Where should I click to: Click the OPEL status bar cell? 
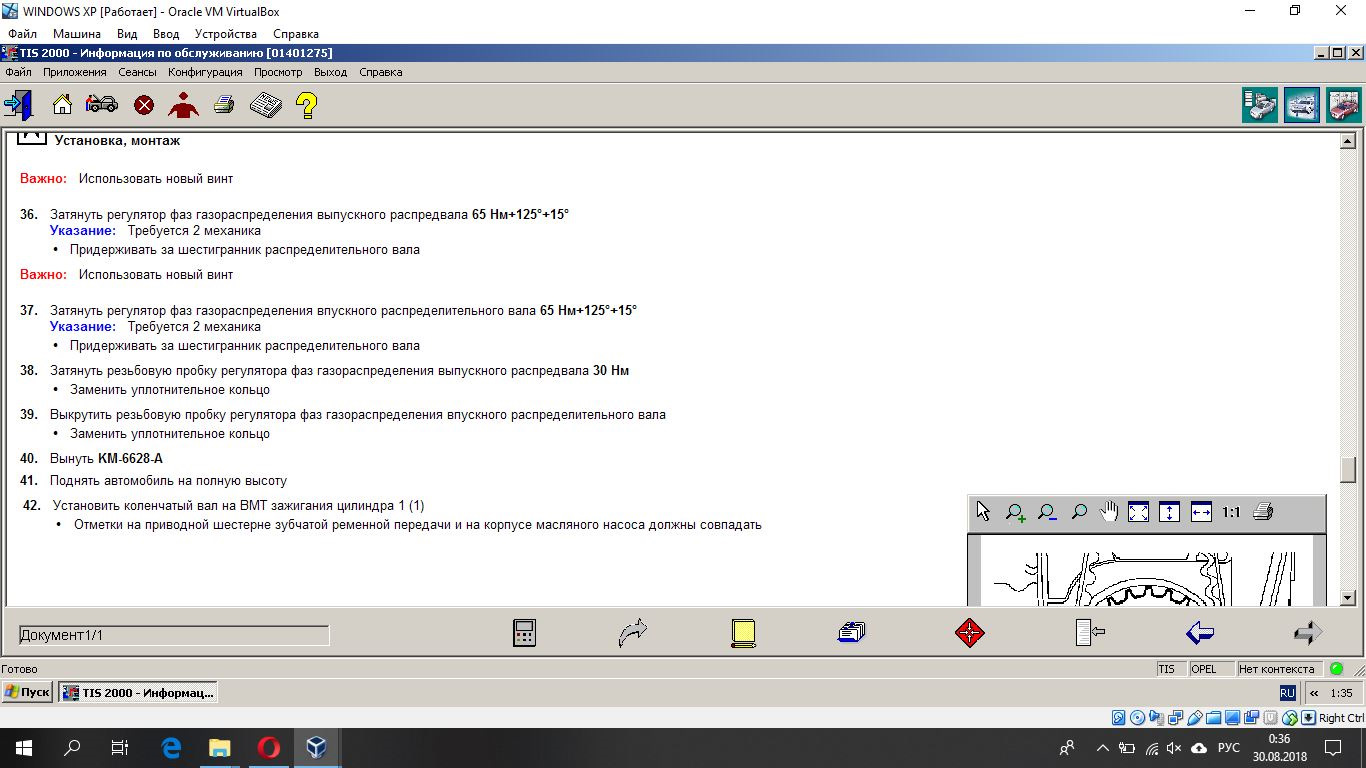[1211, 669]
